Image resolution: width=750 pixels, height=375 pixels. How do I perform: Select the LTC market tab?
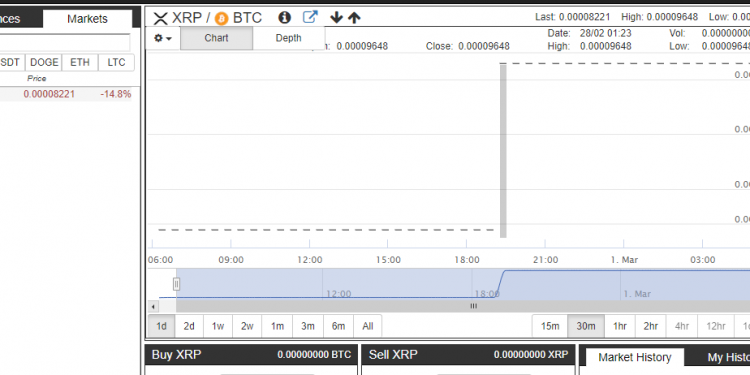116,63
